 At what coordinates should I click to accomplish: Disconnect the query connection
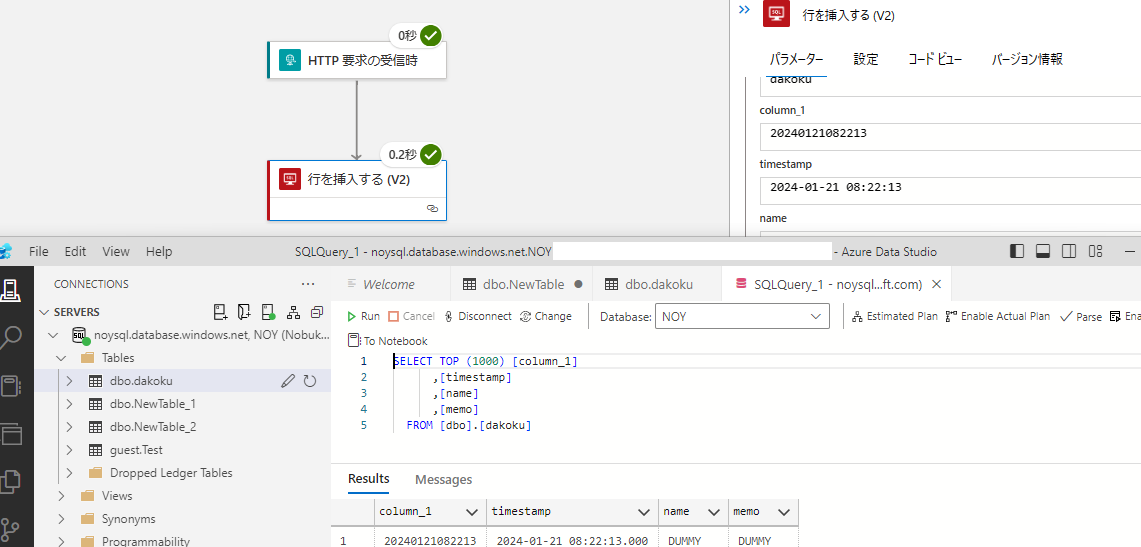(478, 316)
